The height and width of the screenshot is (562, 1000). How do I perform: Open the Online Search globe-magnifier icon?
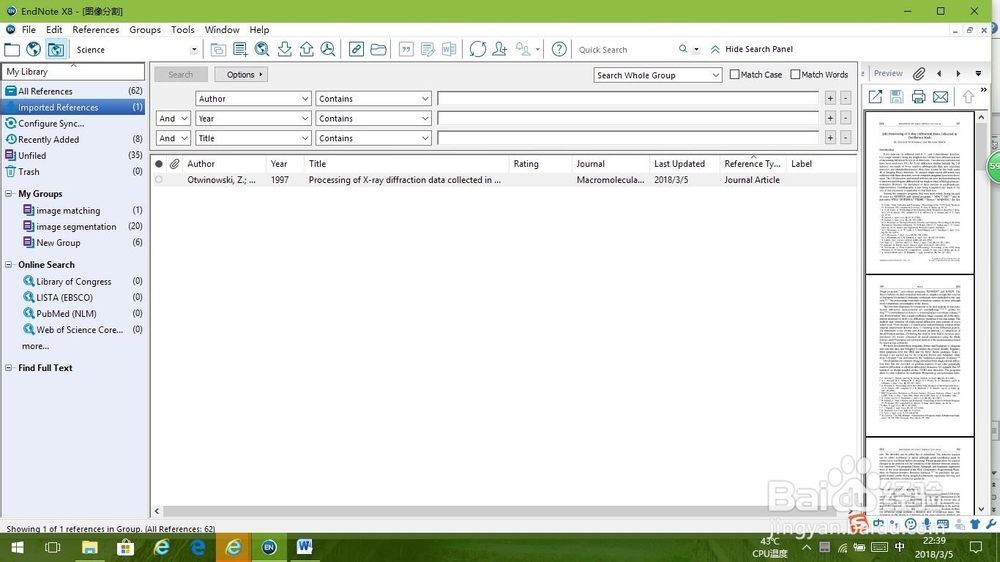coord(262,49)
